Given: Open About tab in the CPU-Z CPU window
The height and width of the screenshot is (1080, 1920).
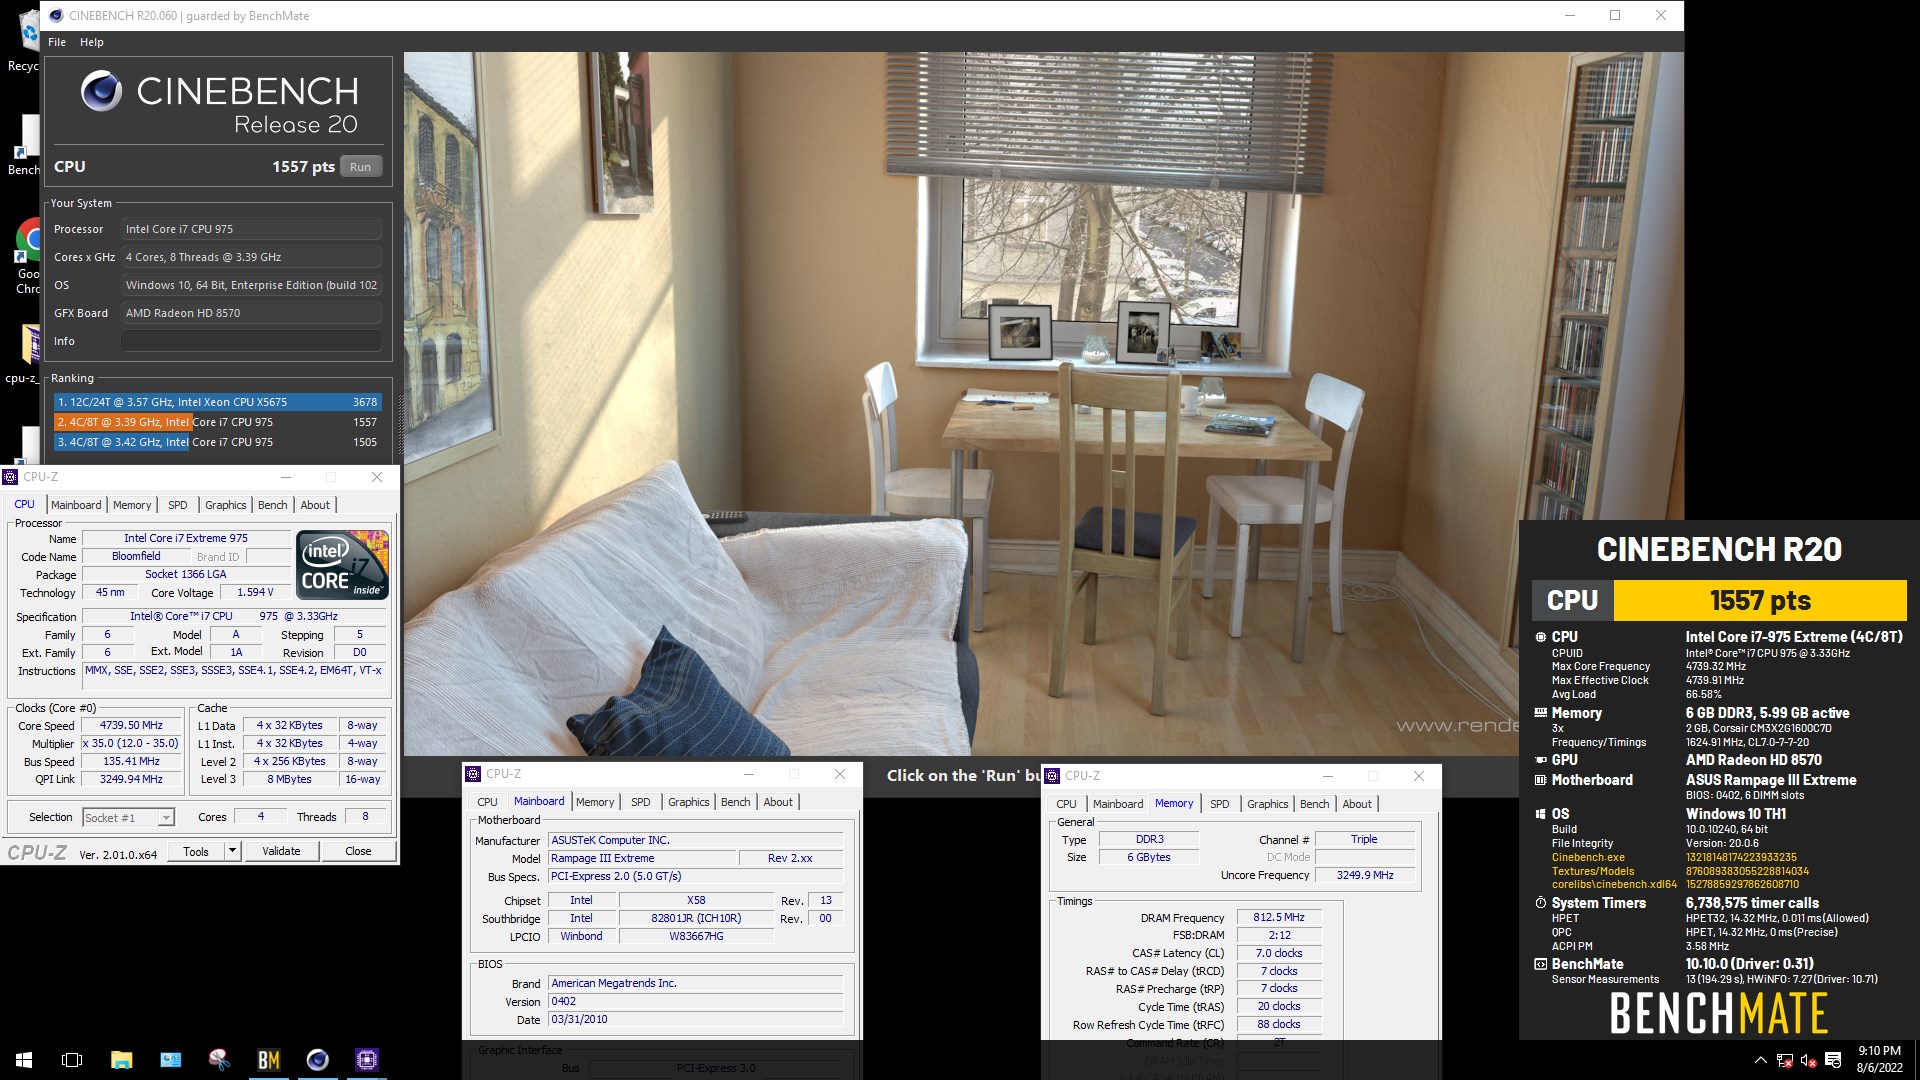Looking at the screenshot, I should [x=315, y=505].
